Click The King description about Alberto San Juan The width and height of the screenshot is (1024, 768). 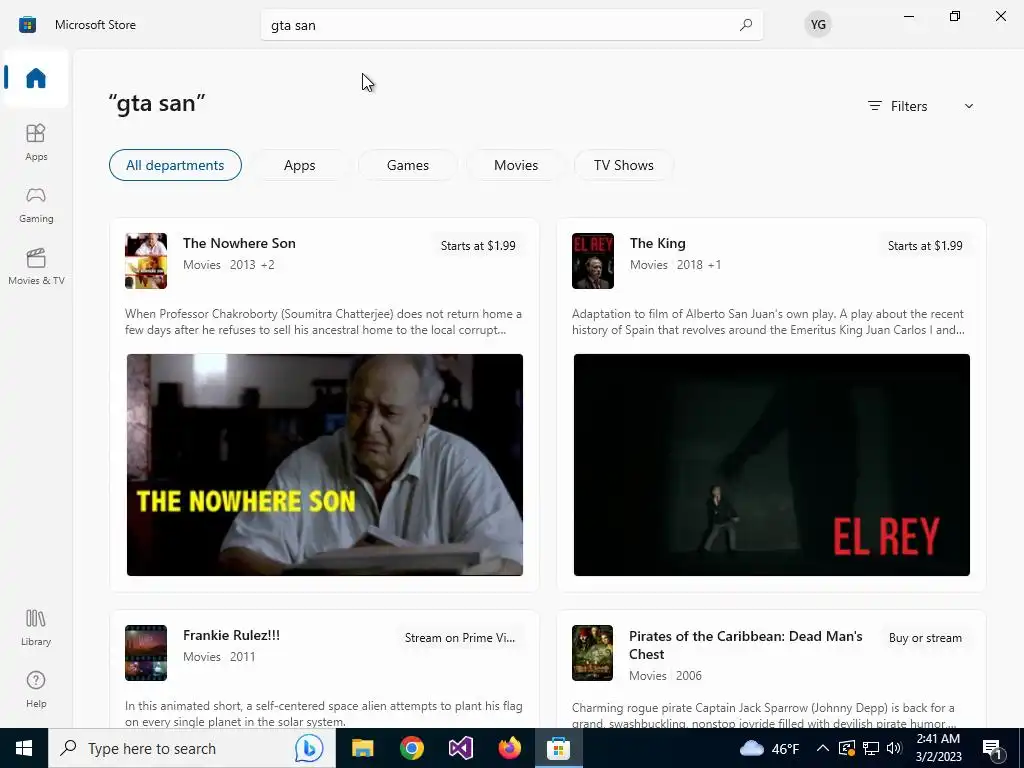768,321
